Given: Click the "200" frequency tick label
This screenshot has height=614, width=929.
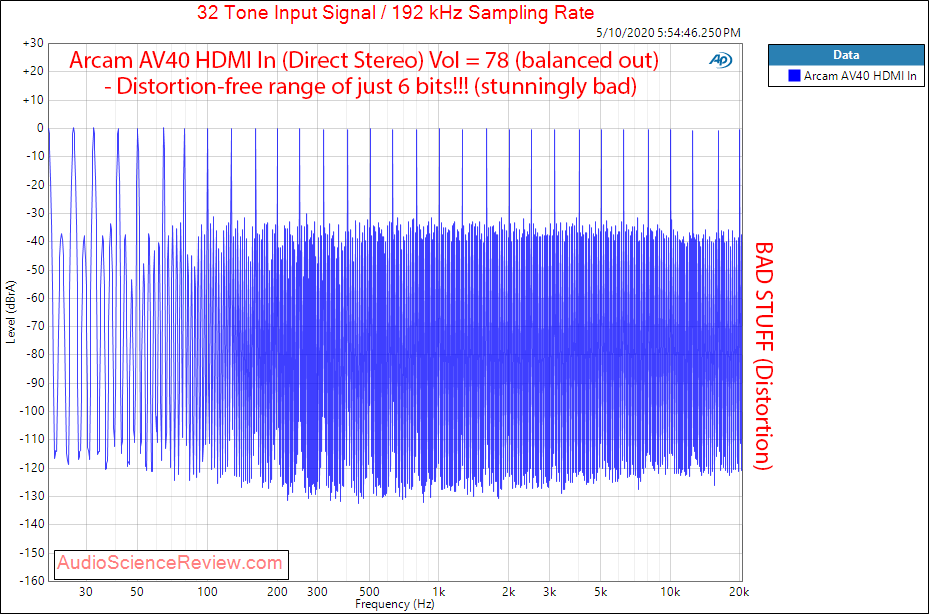Looking at the screenshot, I should coord(277,591).
